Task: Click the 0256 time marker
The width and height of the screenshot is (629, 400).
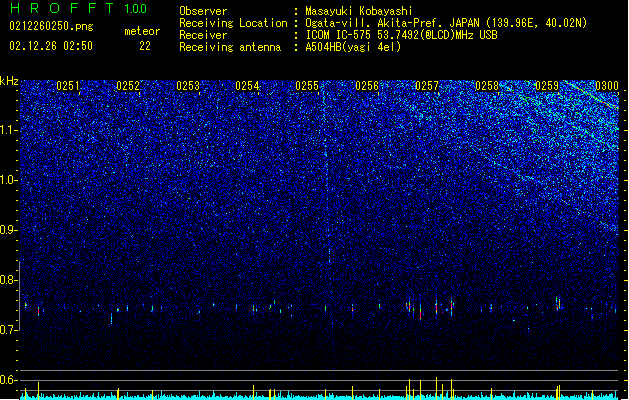Action: click(x=367, y=86)
